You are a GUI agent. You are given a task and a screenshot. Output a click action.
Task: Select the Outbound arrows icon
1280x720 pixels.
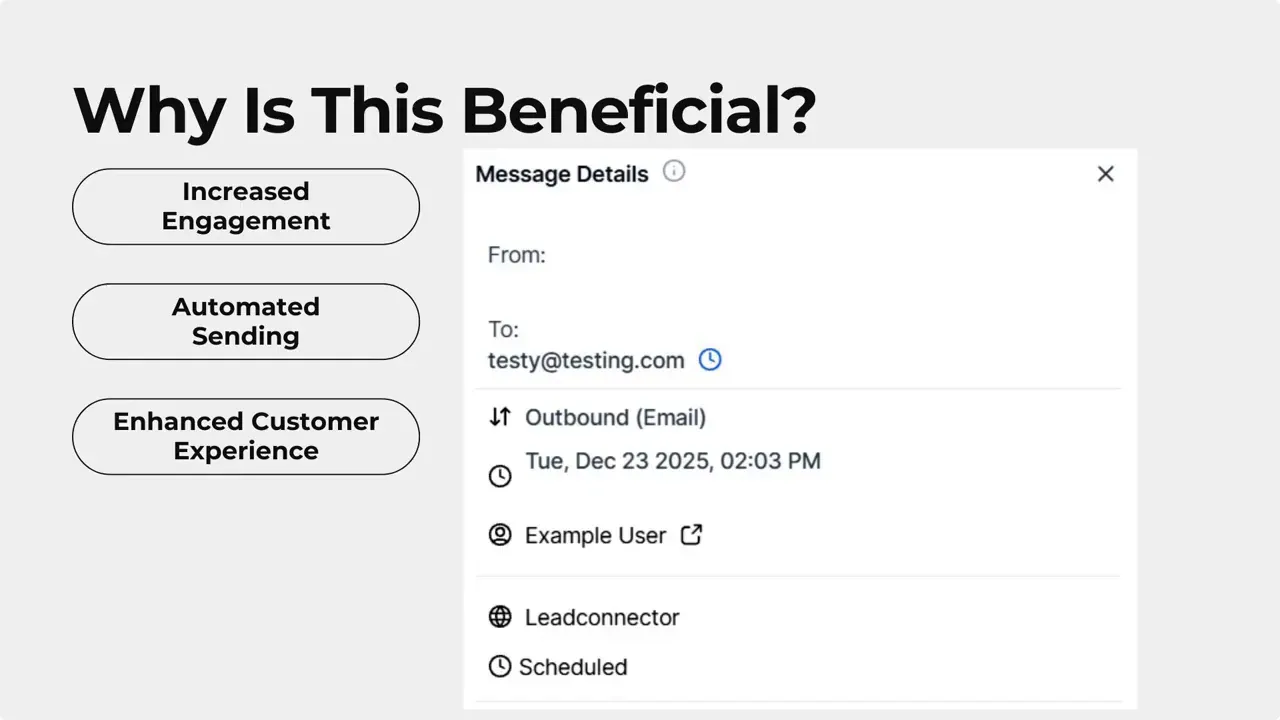[500, 417]
